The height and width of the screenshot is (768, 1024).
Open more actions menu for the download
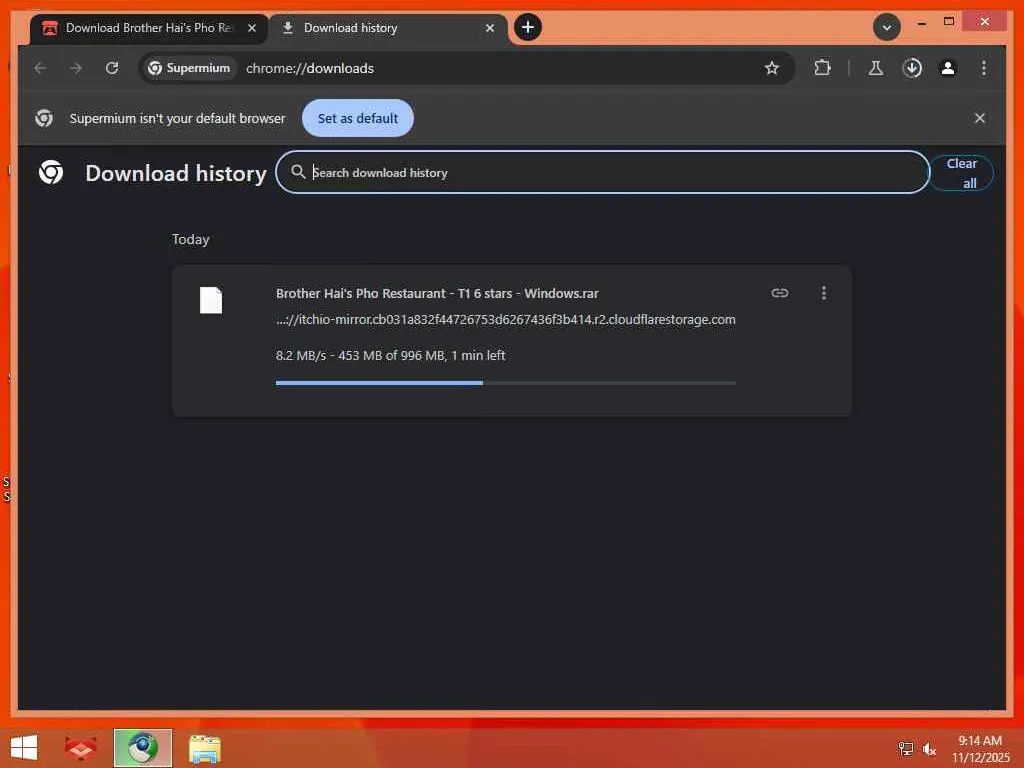pos(824,293)
